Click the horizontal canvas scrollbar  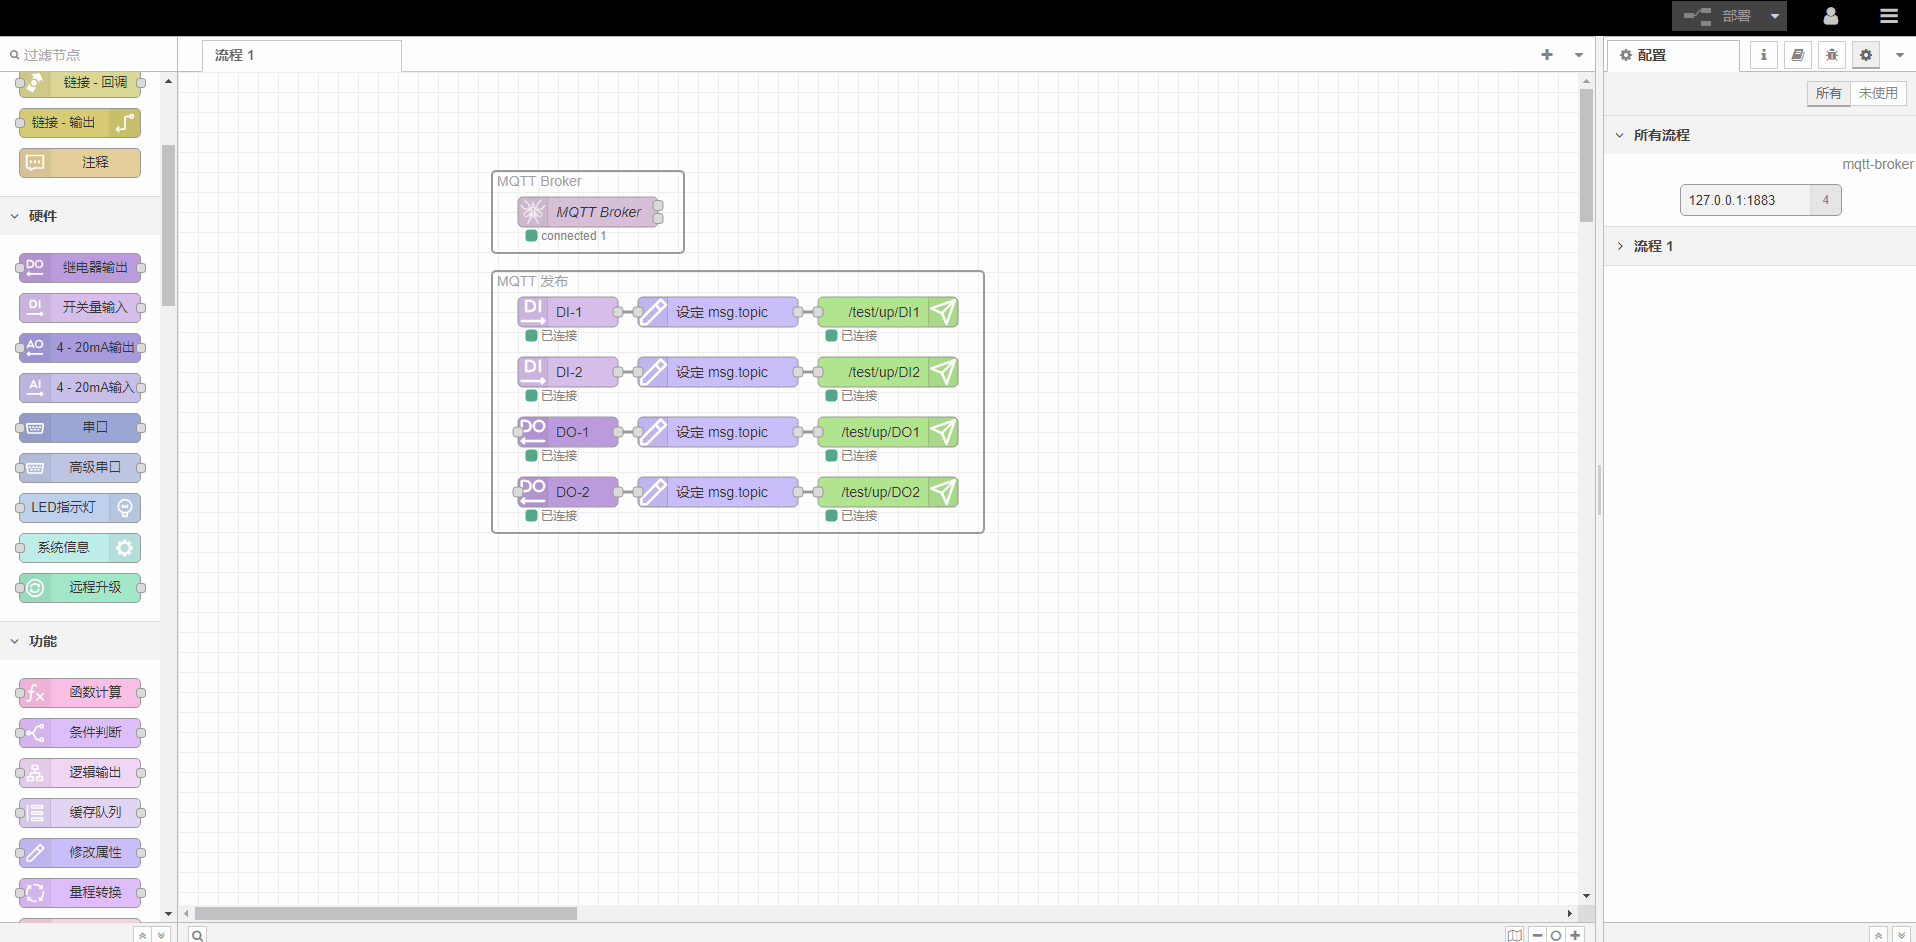tap(385, 913)
